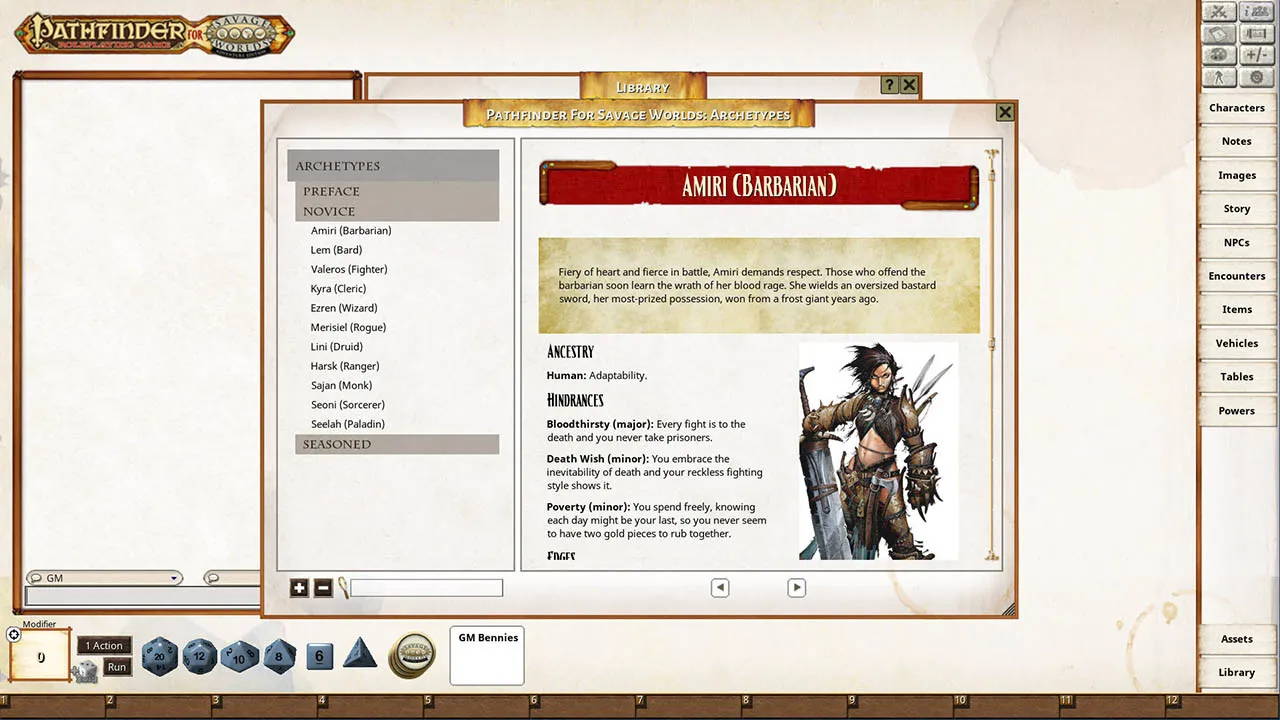The image size is (1280, 720).
Task: Select Seelah (Paladin) entry
Action: [x=348, y=424]
